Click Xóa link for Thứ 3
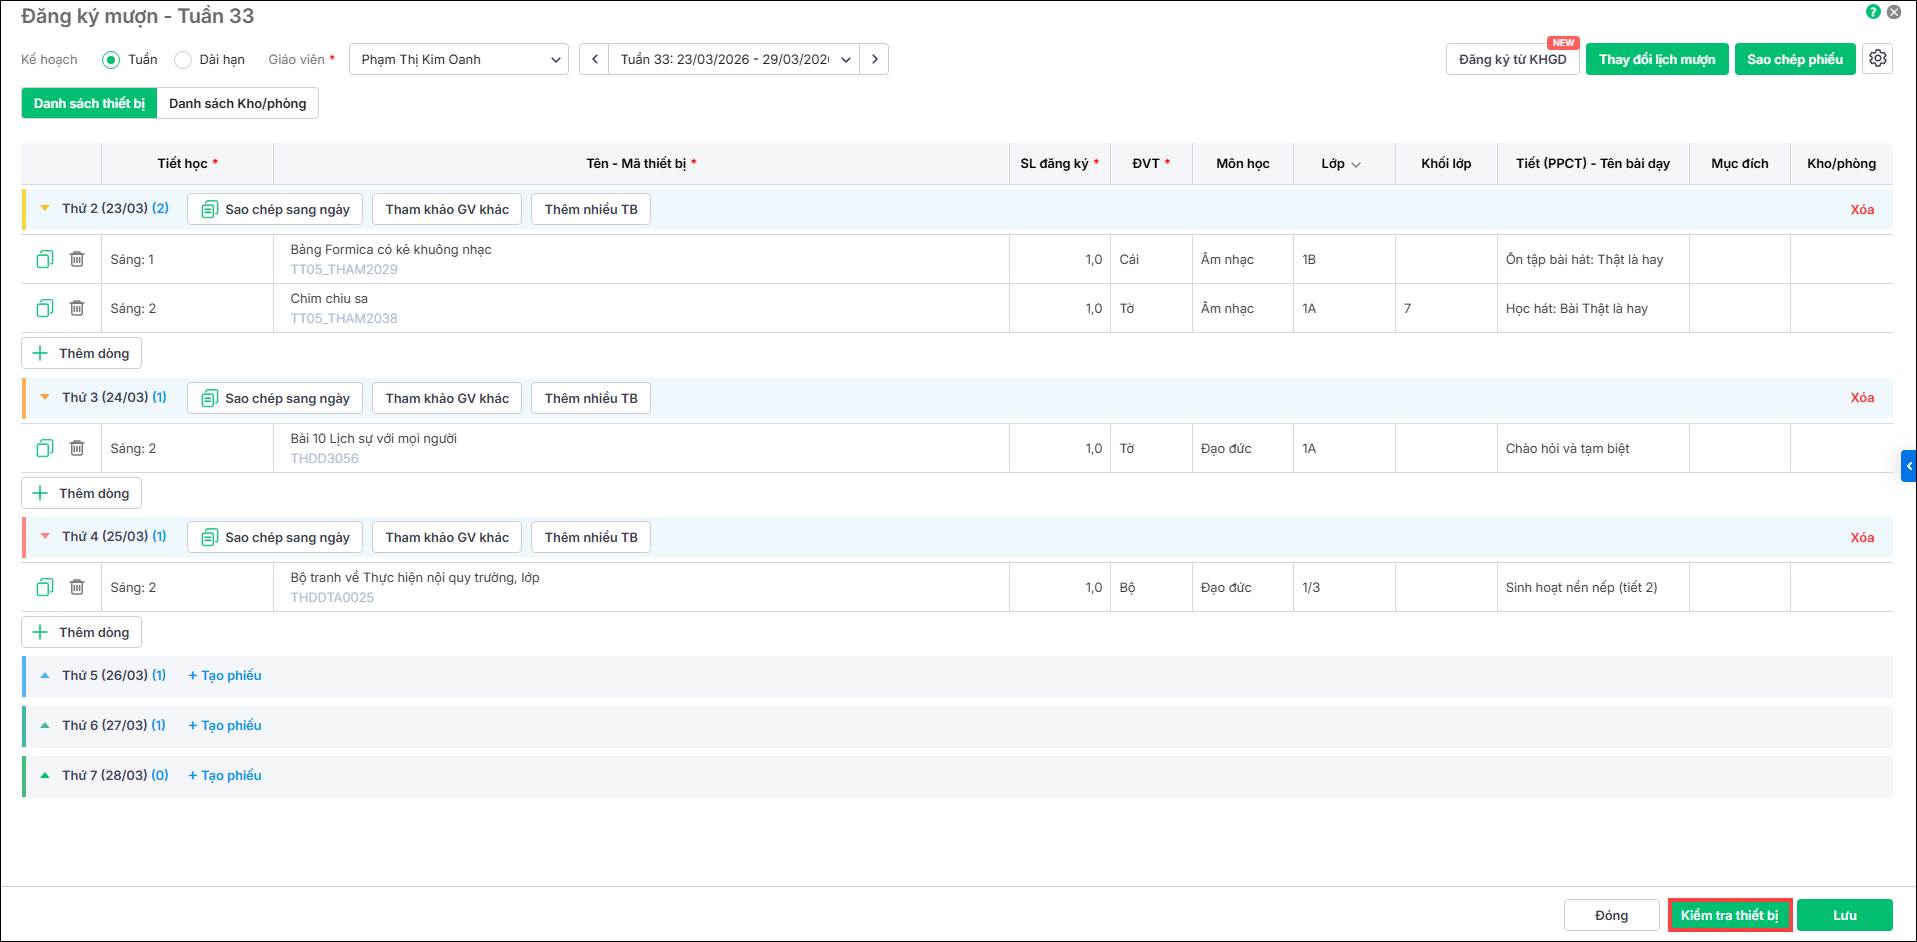1917x942 pixels. click(1861, 397)
